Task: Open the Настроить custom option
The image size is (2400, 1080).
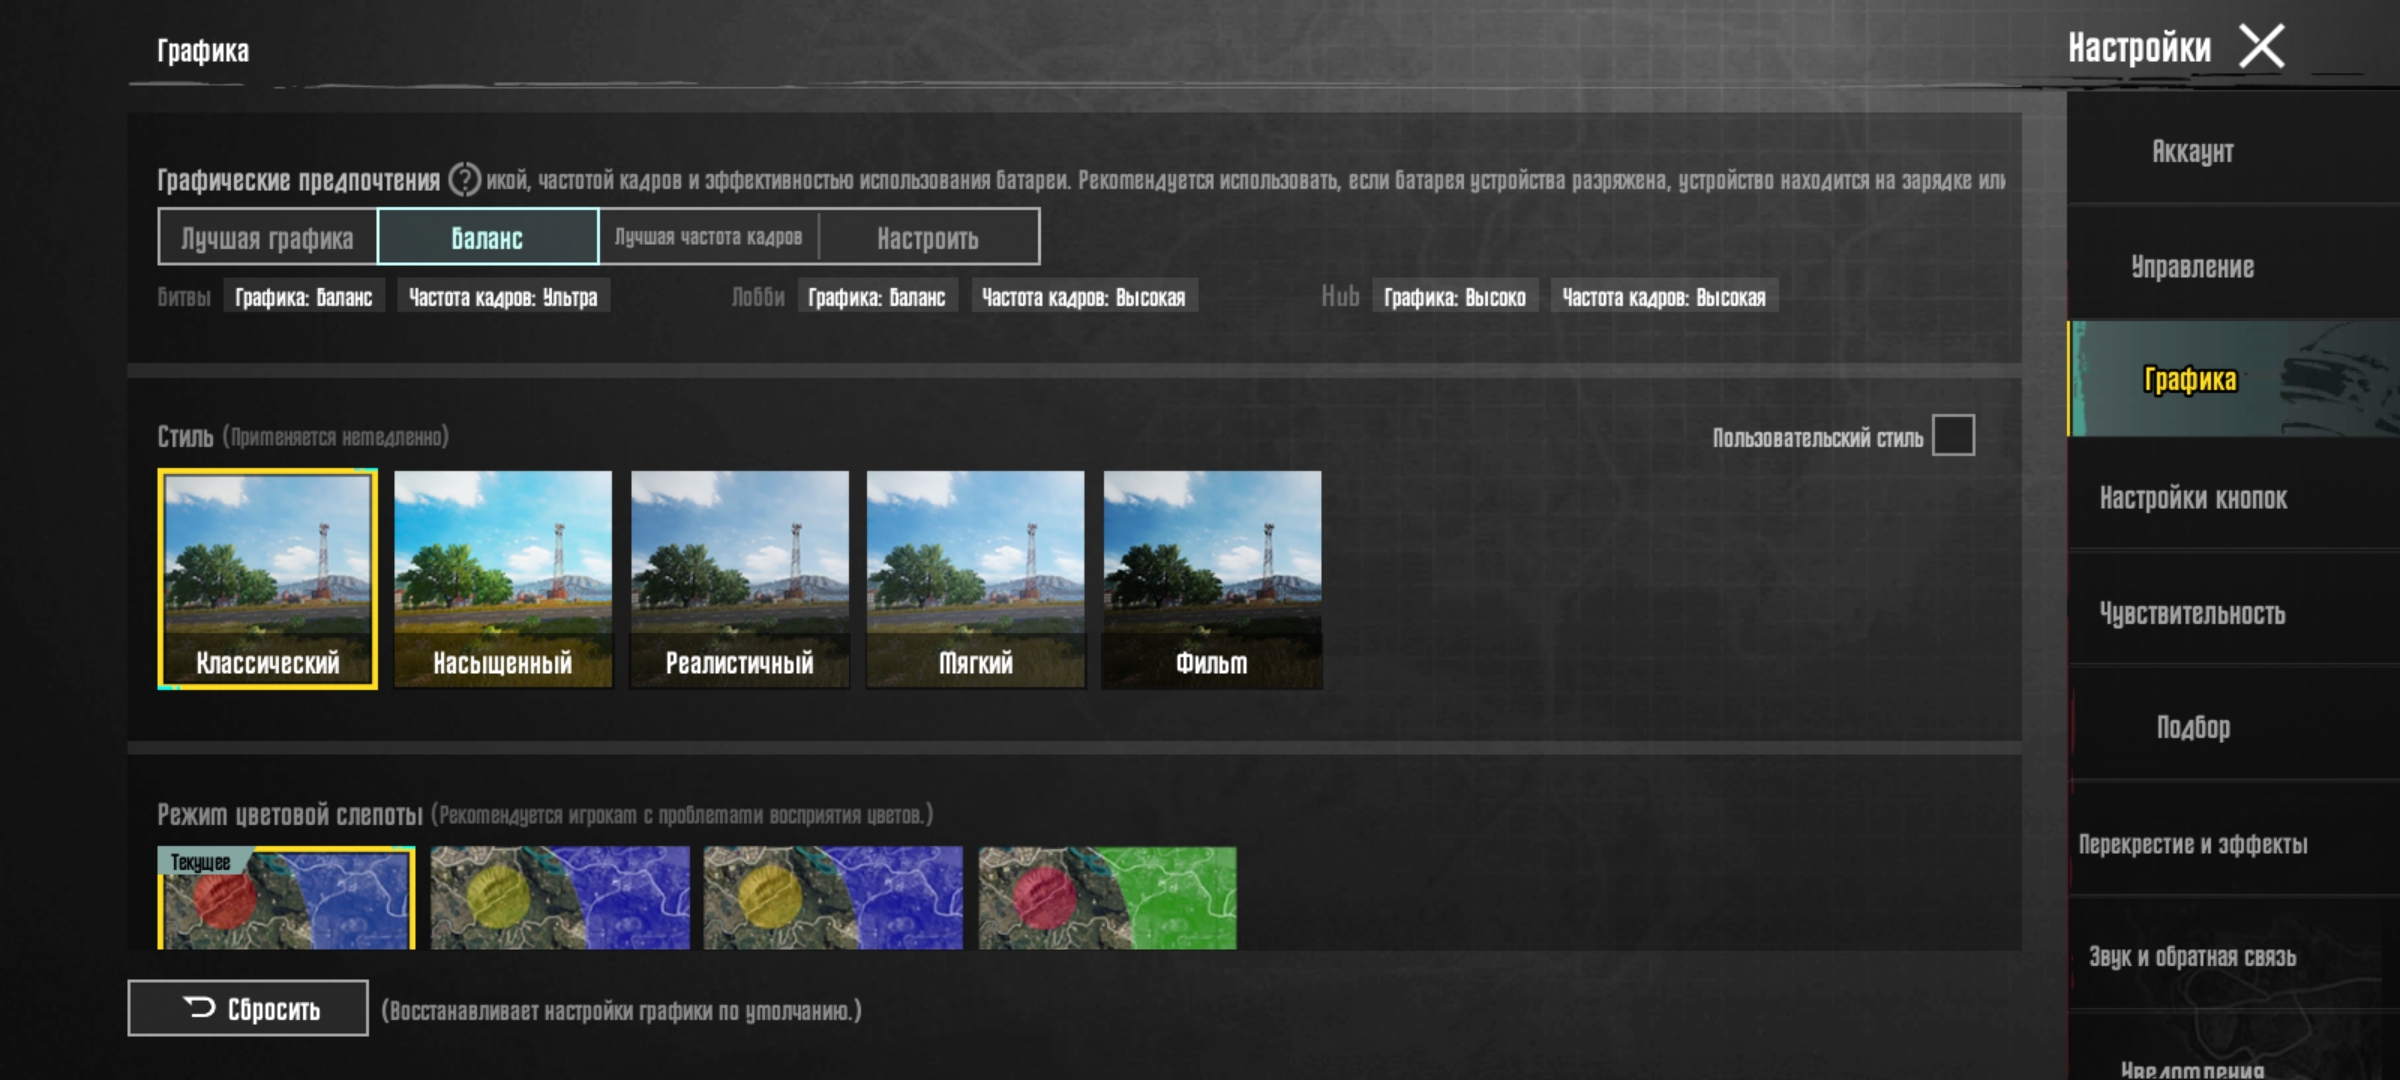Action: [x=928, y=238]
